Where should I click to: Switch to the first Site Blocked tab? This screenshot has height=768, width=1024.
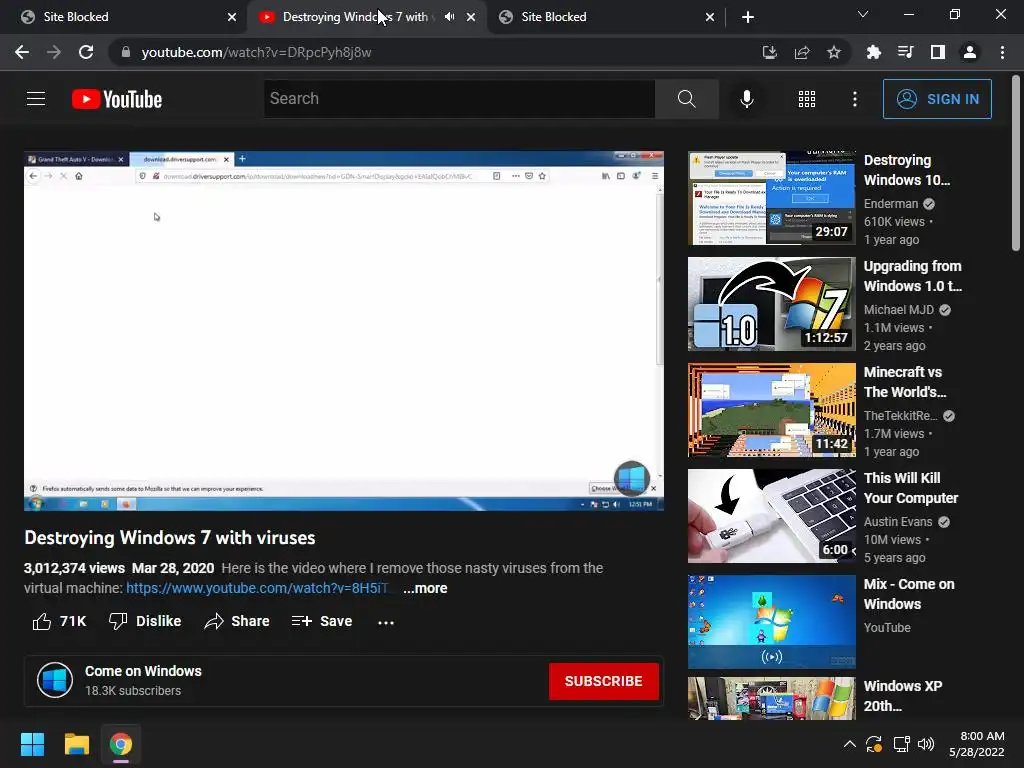(x=124, y=17)
